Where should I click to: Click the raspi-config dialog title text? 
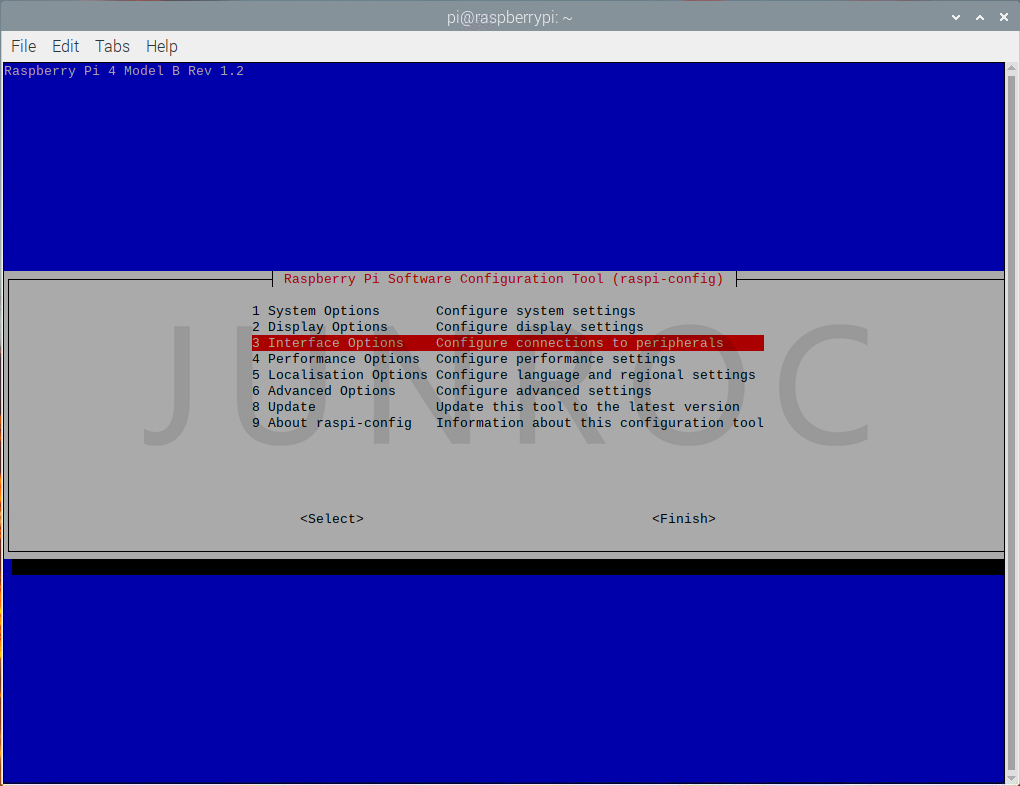tap(503, 278)
